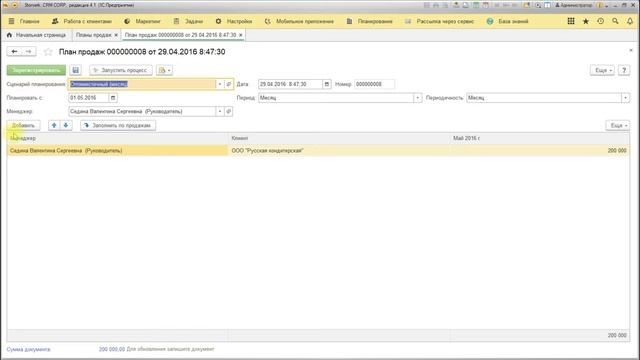Open the Favorites star in top bar

pyautogui.click(x=586, y=21)
